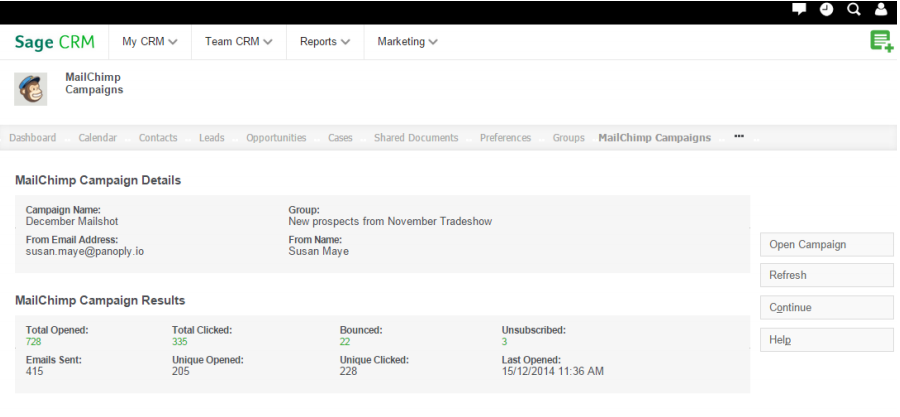The height and width of the screenshot is (417, 900).
Task: Switch to the Opportunities tab
Action: tap(276, 138)
